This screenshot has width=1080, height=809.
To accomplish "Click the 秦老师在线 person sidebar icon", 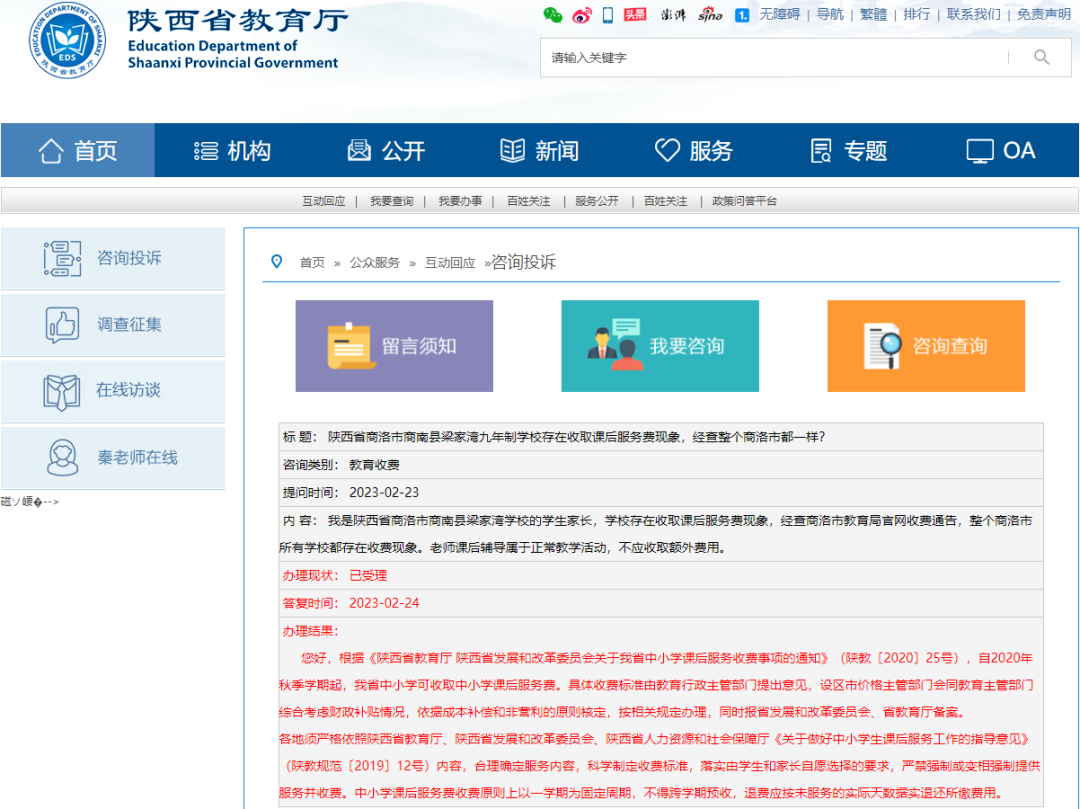I will coord(63,457).
